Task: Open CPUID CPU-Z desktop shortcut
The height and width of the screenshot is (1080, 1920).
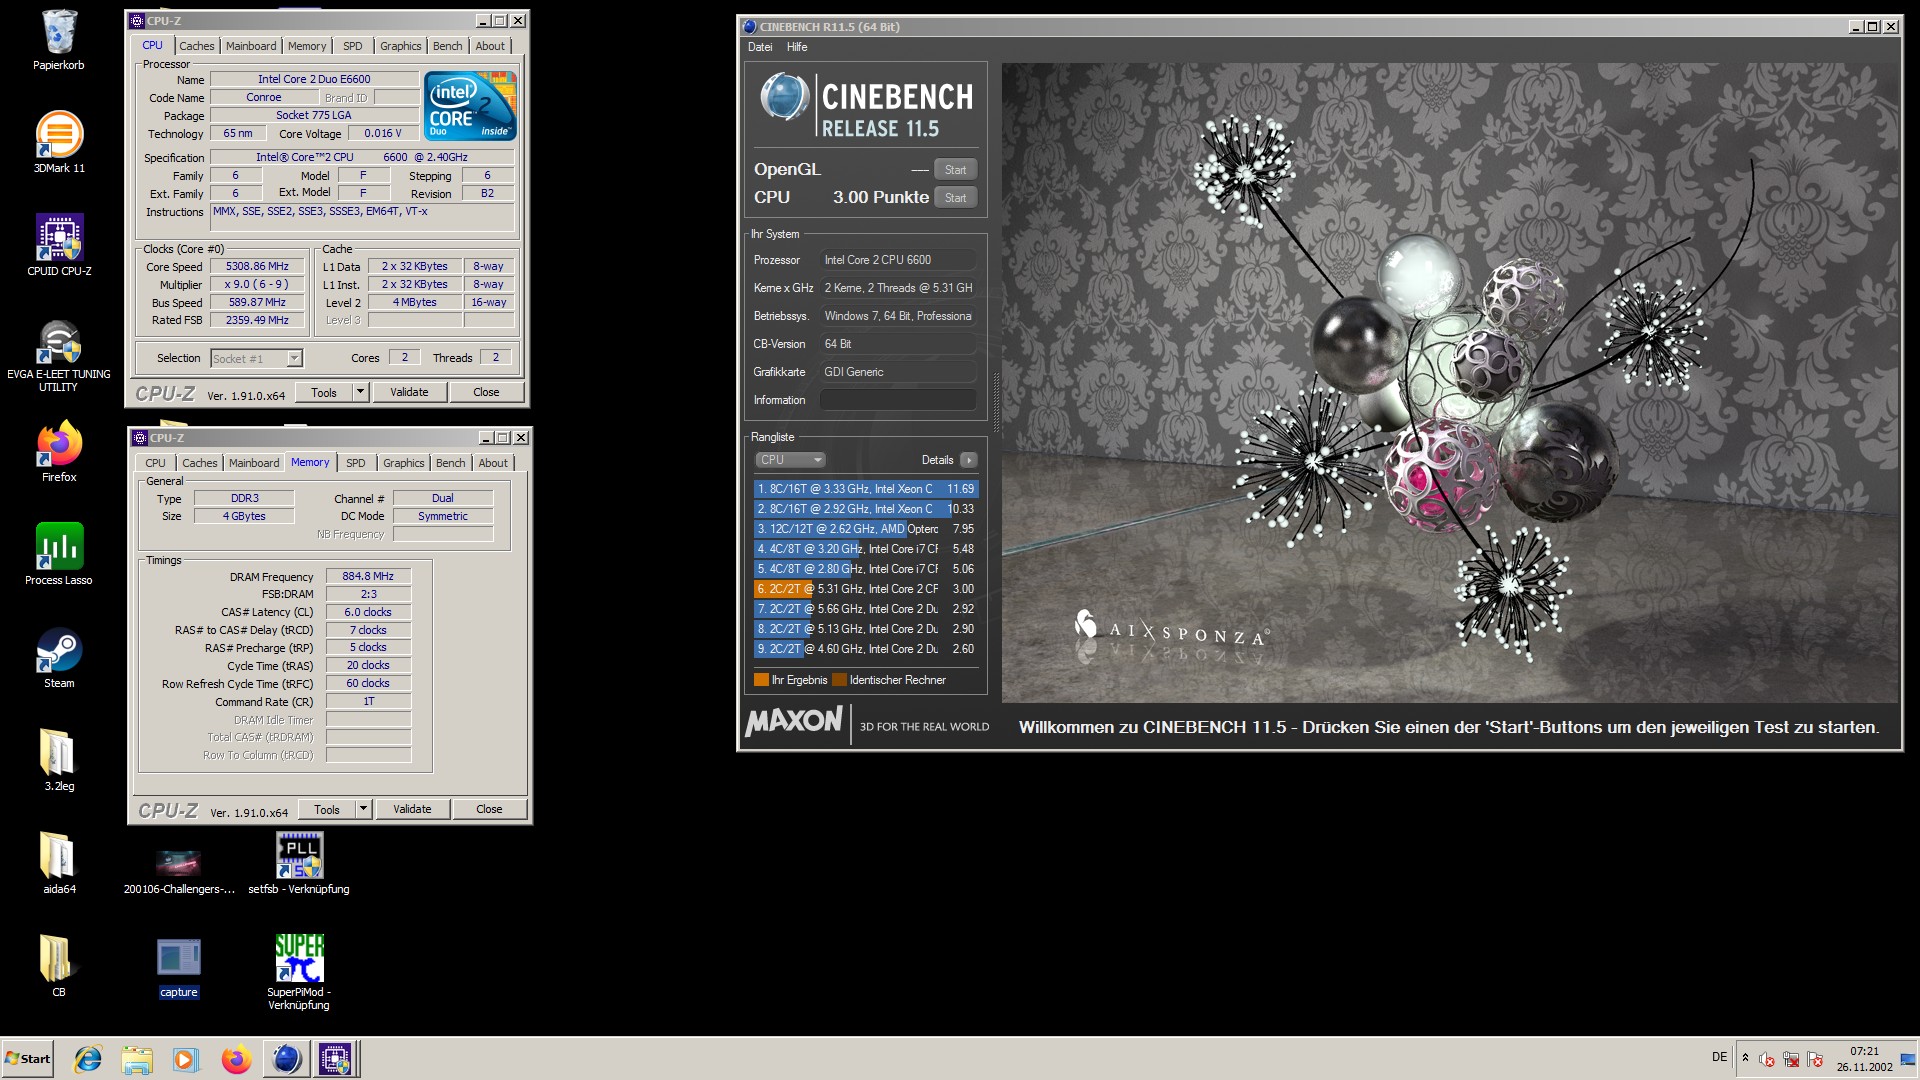Action: 59,245
